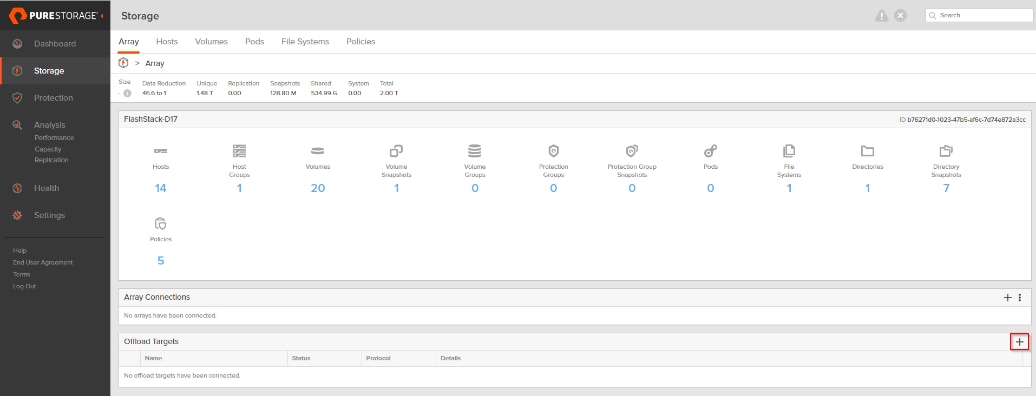Click the Protection Groups icon
This screenshot has height=396, width=1036.
(x=554, y=151)
